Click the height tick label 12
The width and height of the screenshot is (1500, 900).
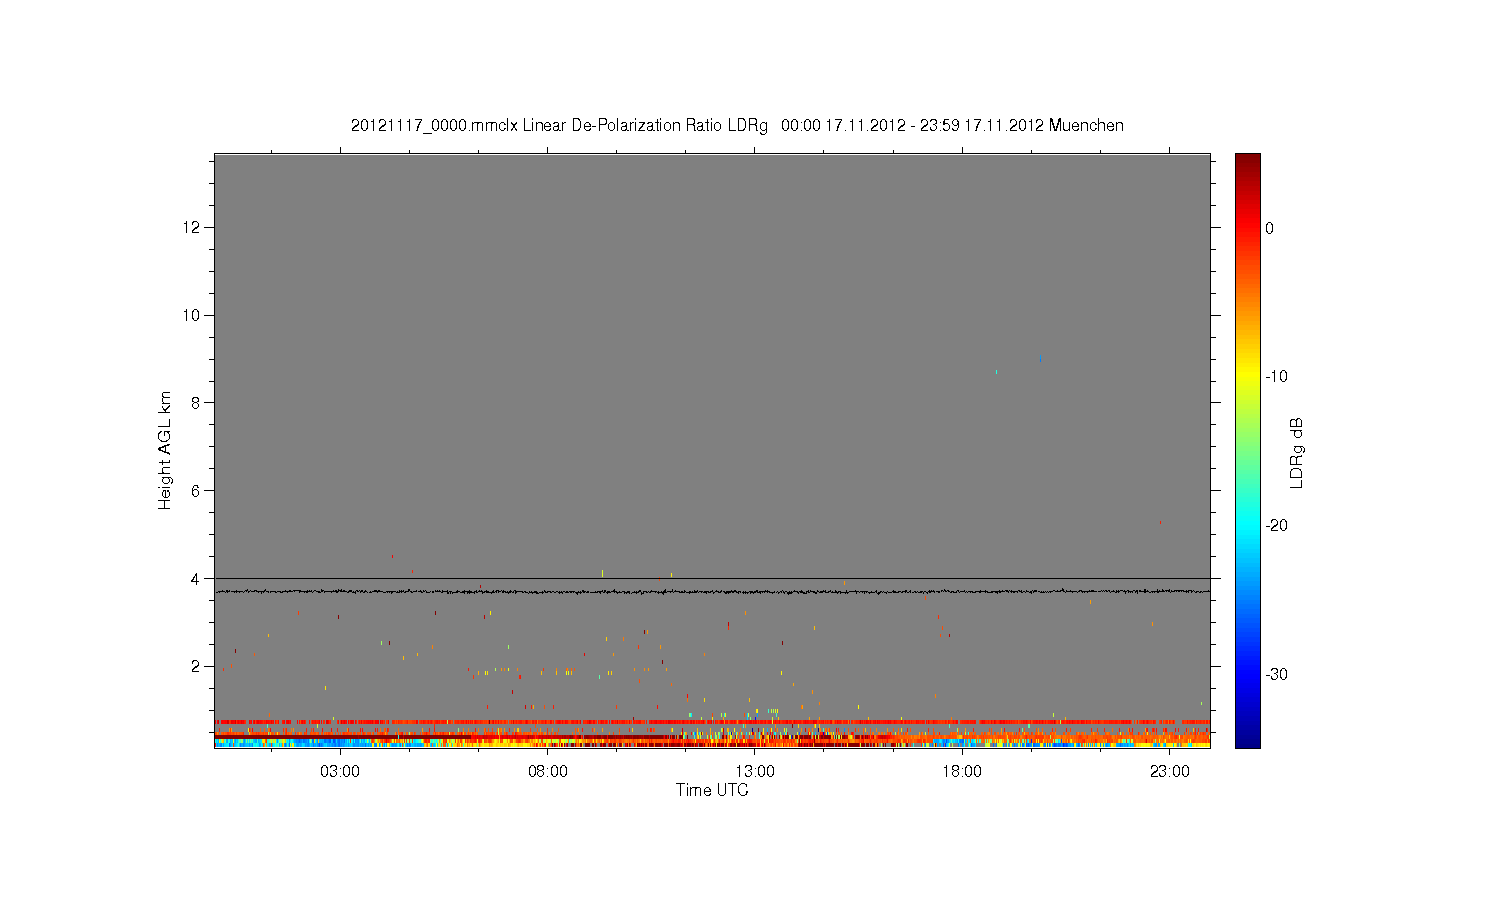(x=193, y=227)
